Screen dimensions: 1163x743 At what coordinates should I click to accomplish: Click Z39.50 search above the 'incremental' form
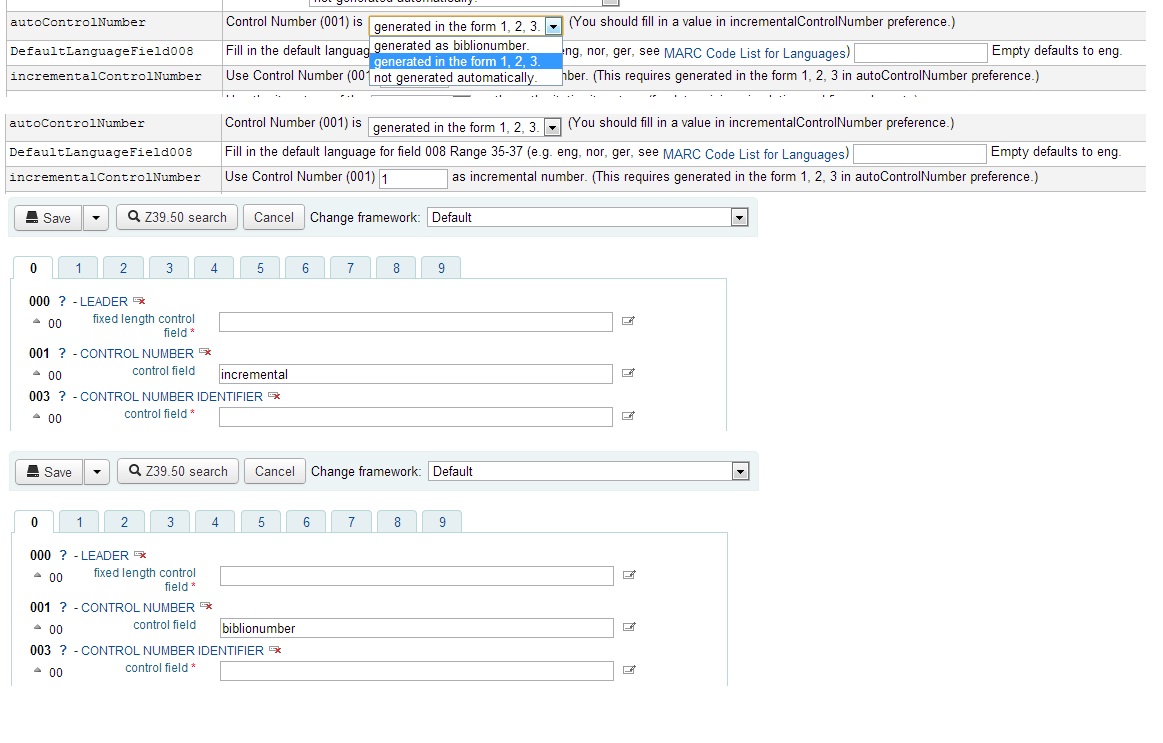177,218
